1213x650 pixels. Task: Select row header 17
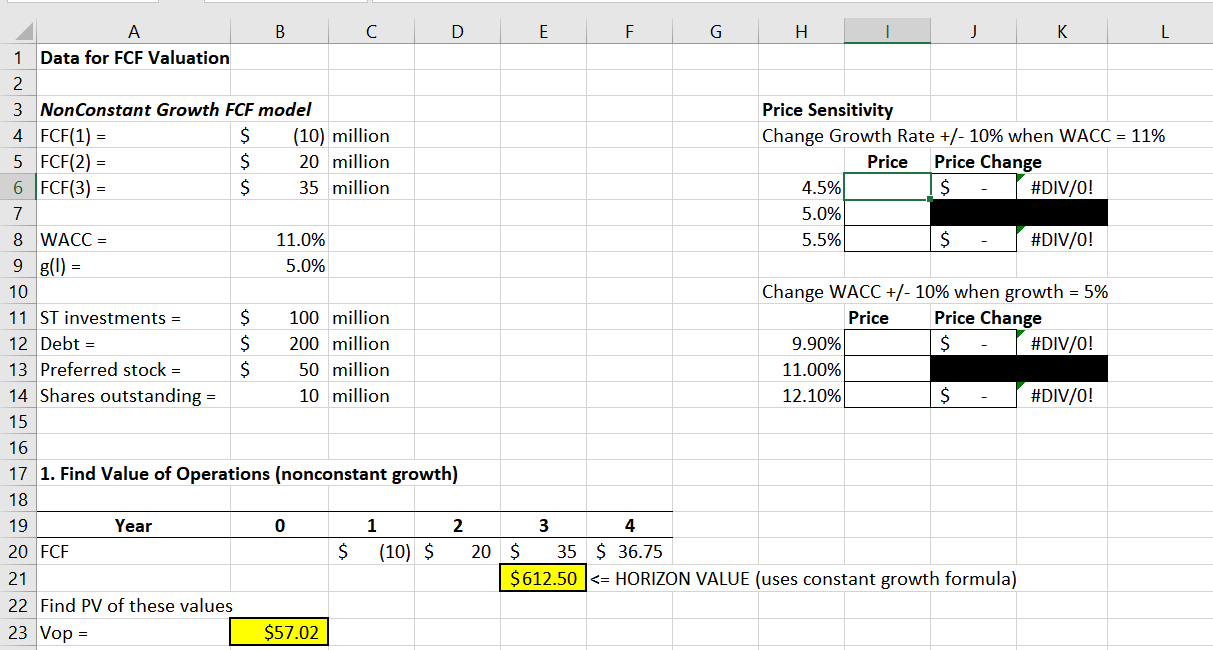coord(18,473)
